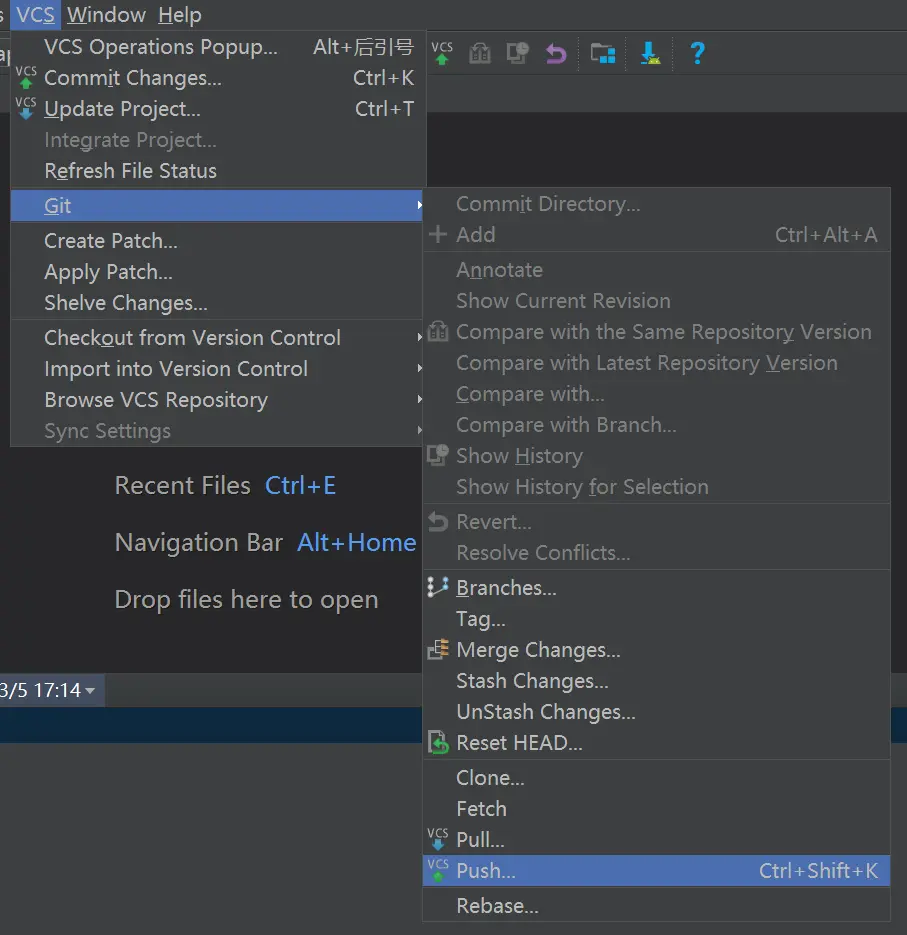Choose Clone in Git submenu
The height and width of the screenshot is (935, 907).
(x=656, y=778)
